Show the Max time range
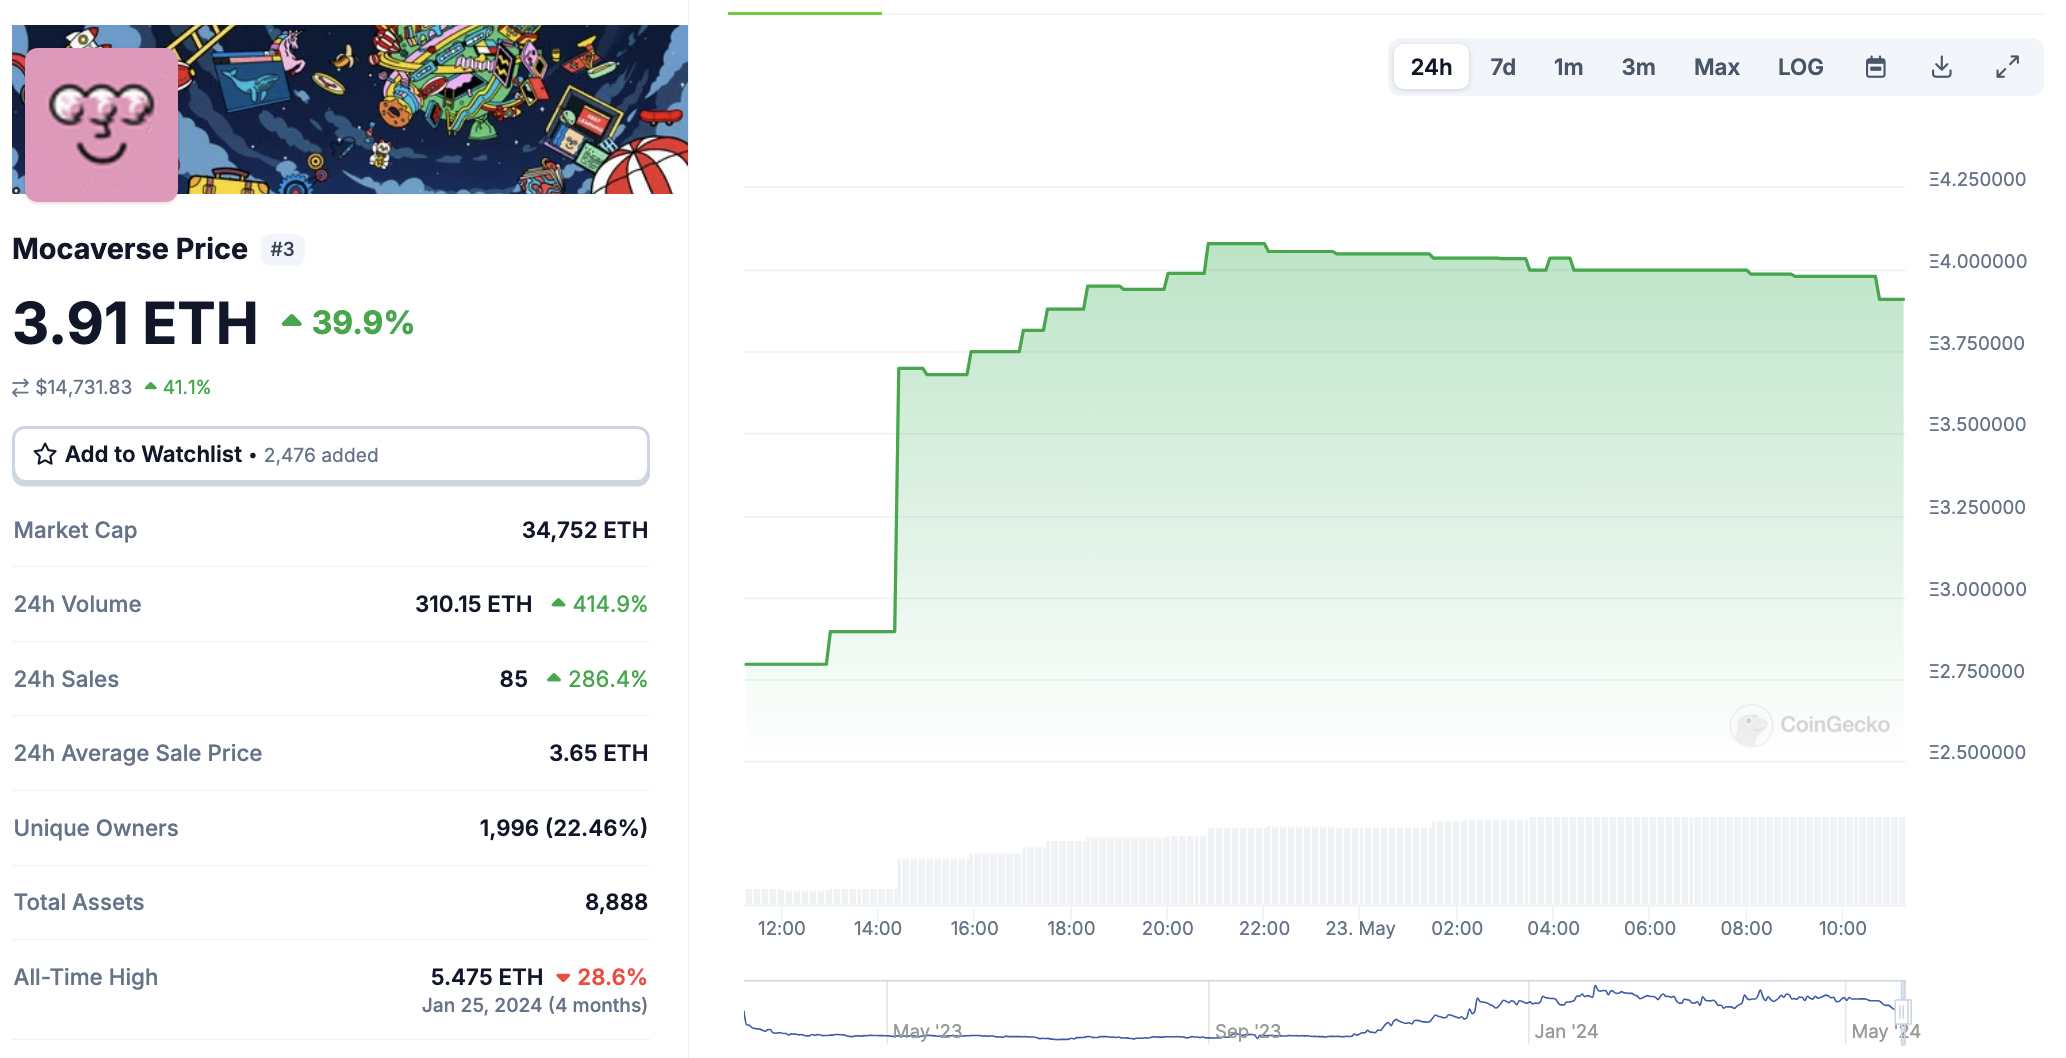2066x1058 pixels. (x=1716, y=67)
